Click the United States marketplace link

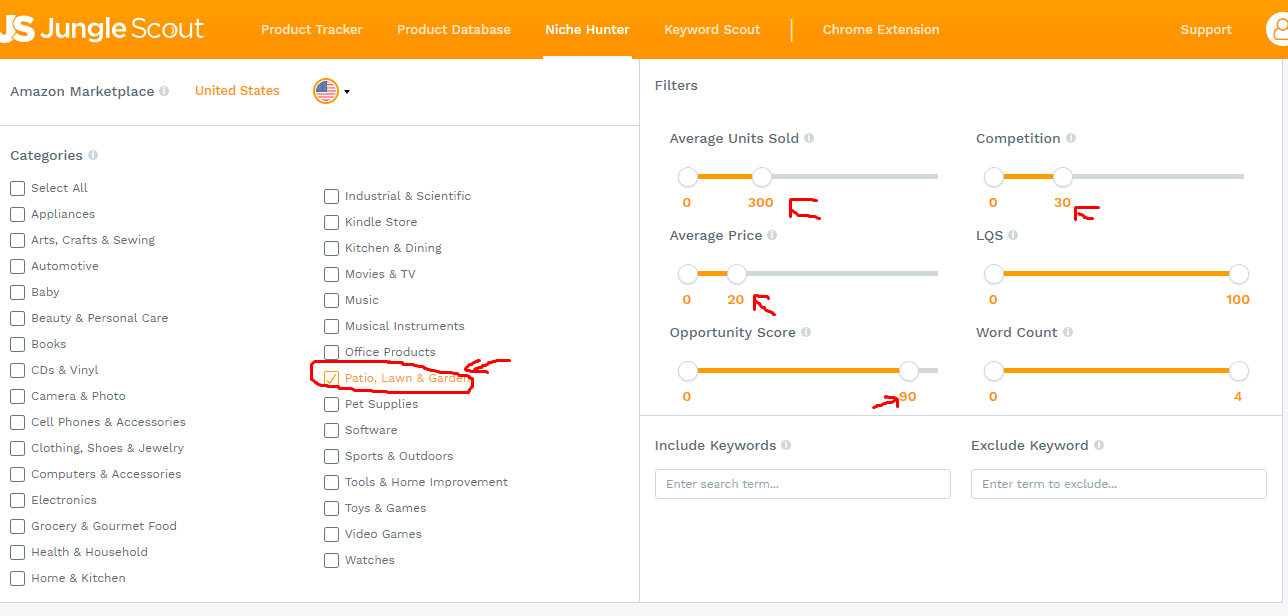(237, 91)
